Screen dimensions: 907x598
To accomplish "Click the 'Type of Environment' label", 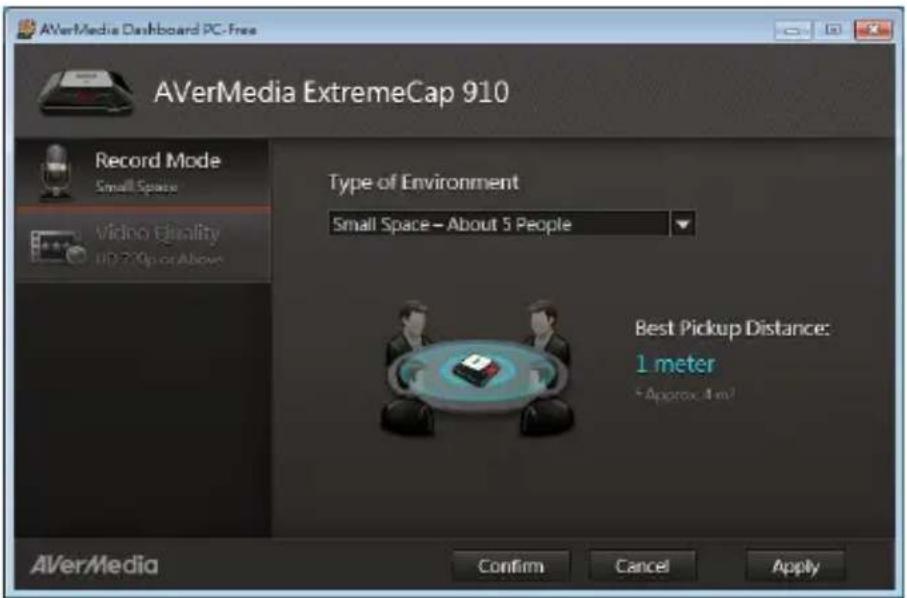I will 423,183.
